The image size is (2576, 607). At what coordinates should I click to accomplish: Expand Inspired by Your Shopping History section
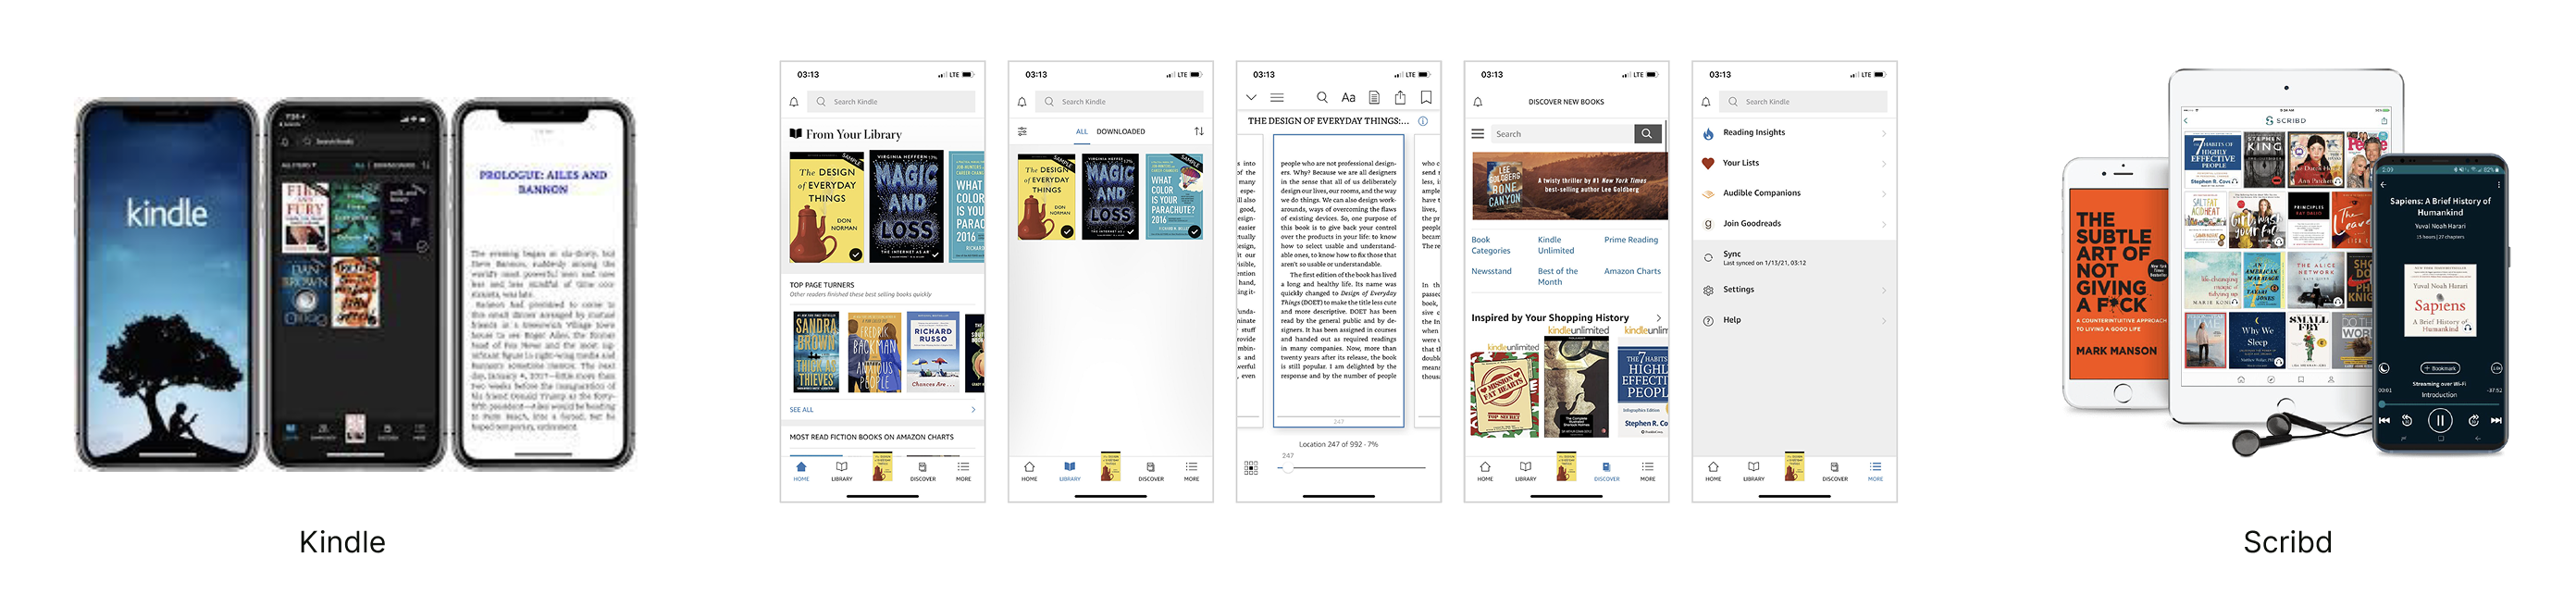click(1658, 318)
